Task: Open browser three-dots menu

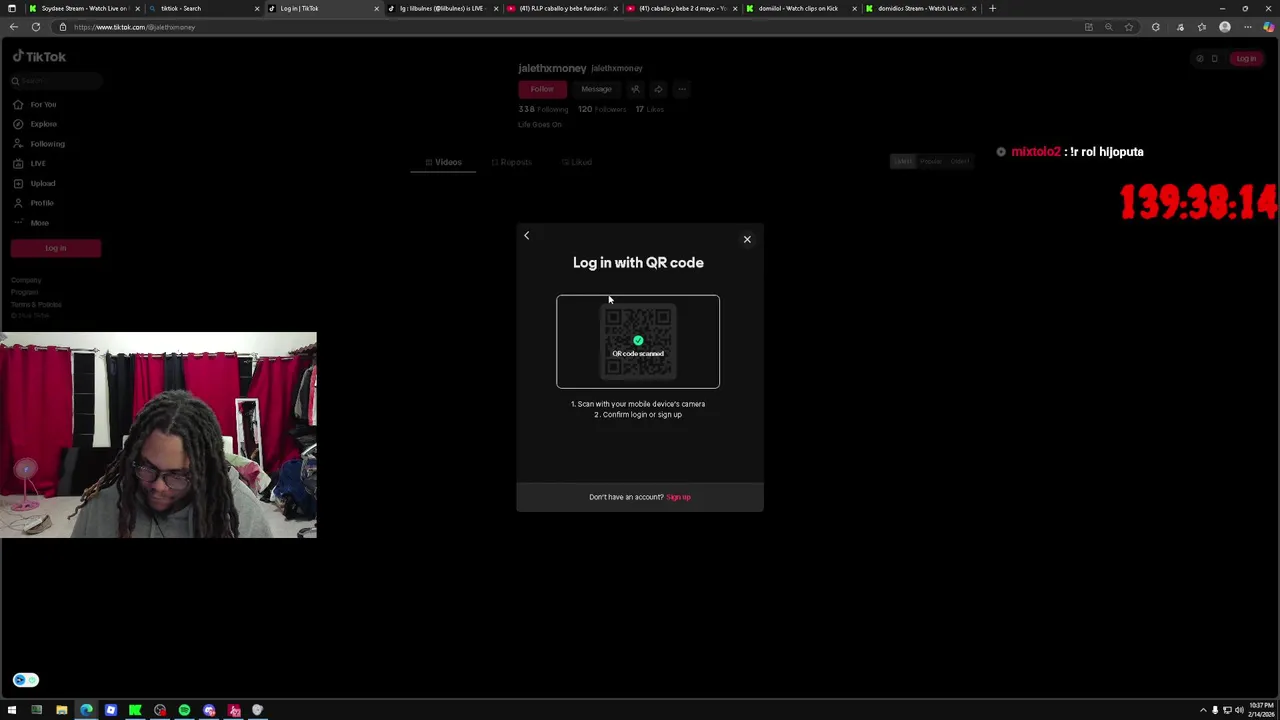Action: point(1247,27)
